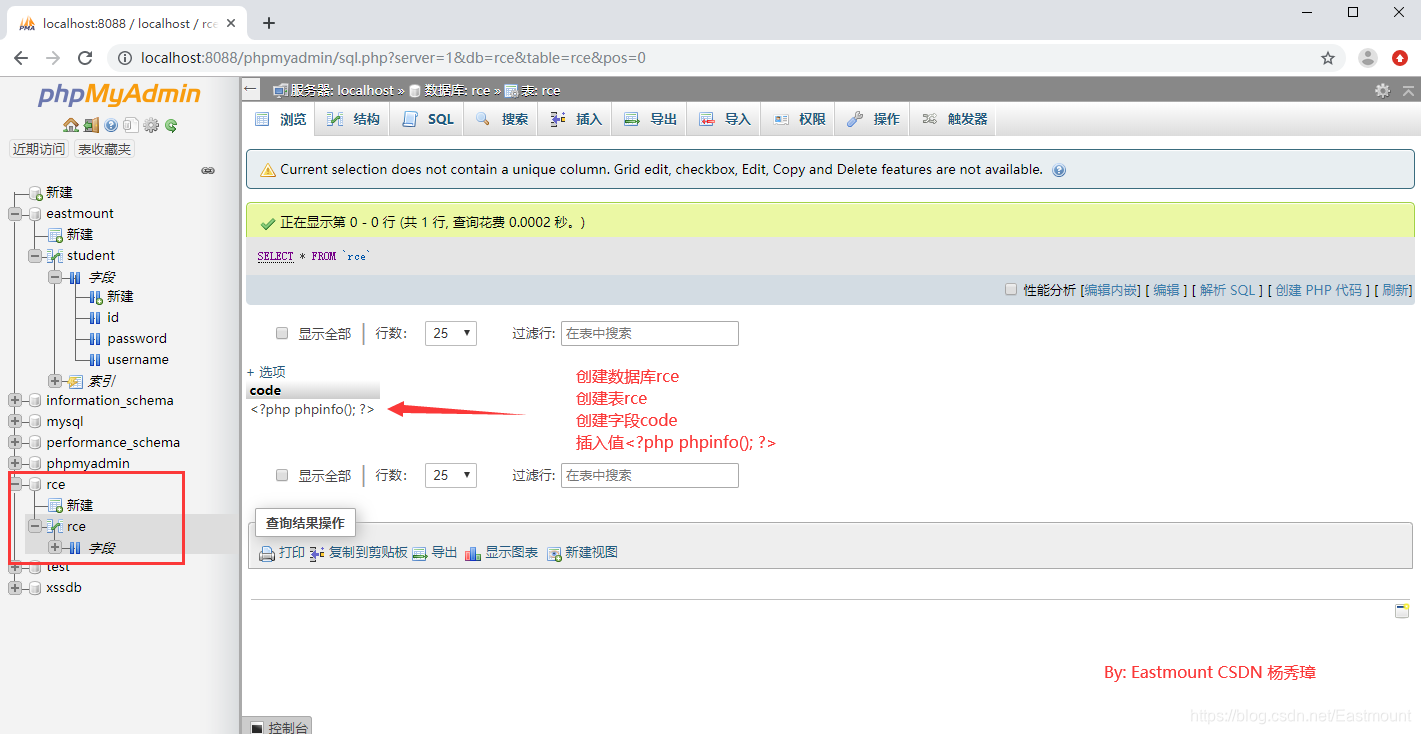Click 创建 PHP 代码 link
This screenshot has height=734, width=1421.
coord(1318,290)
